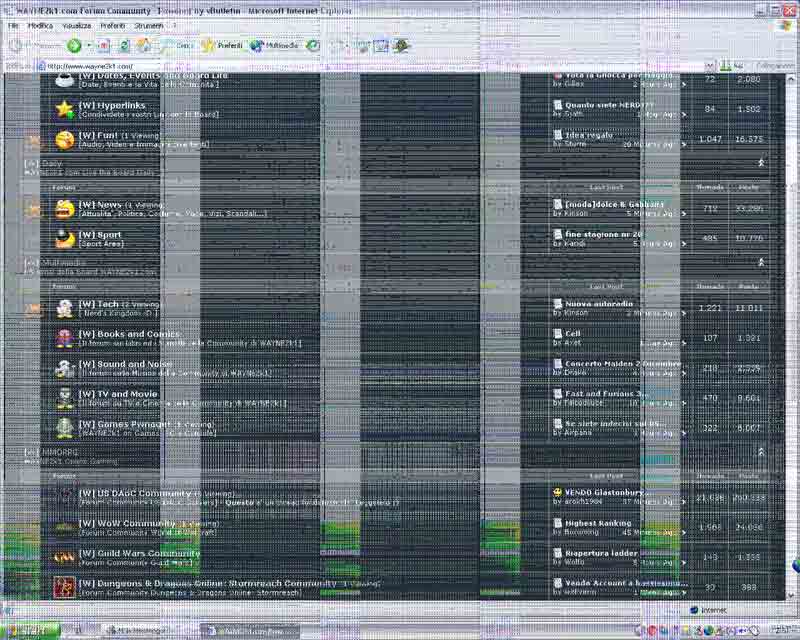Click the character icon beside [W] Tech

65,308
